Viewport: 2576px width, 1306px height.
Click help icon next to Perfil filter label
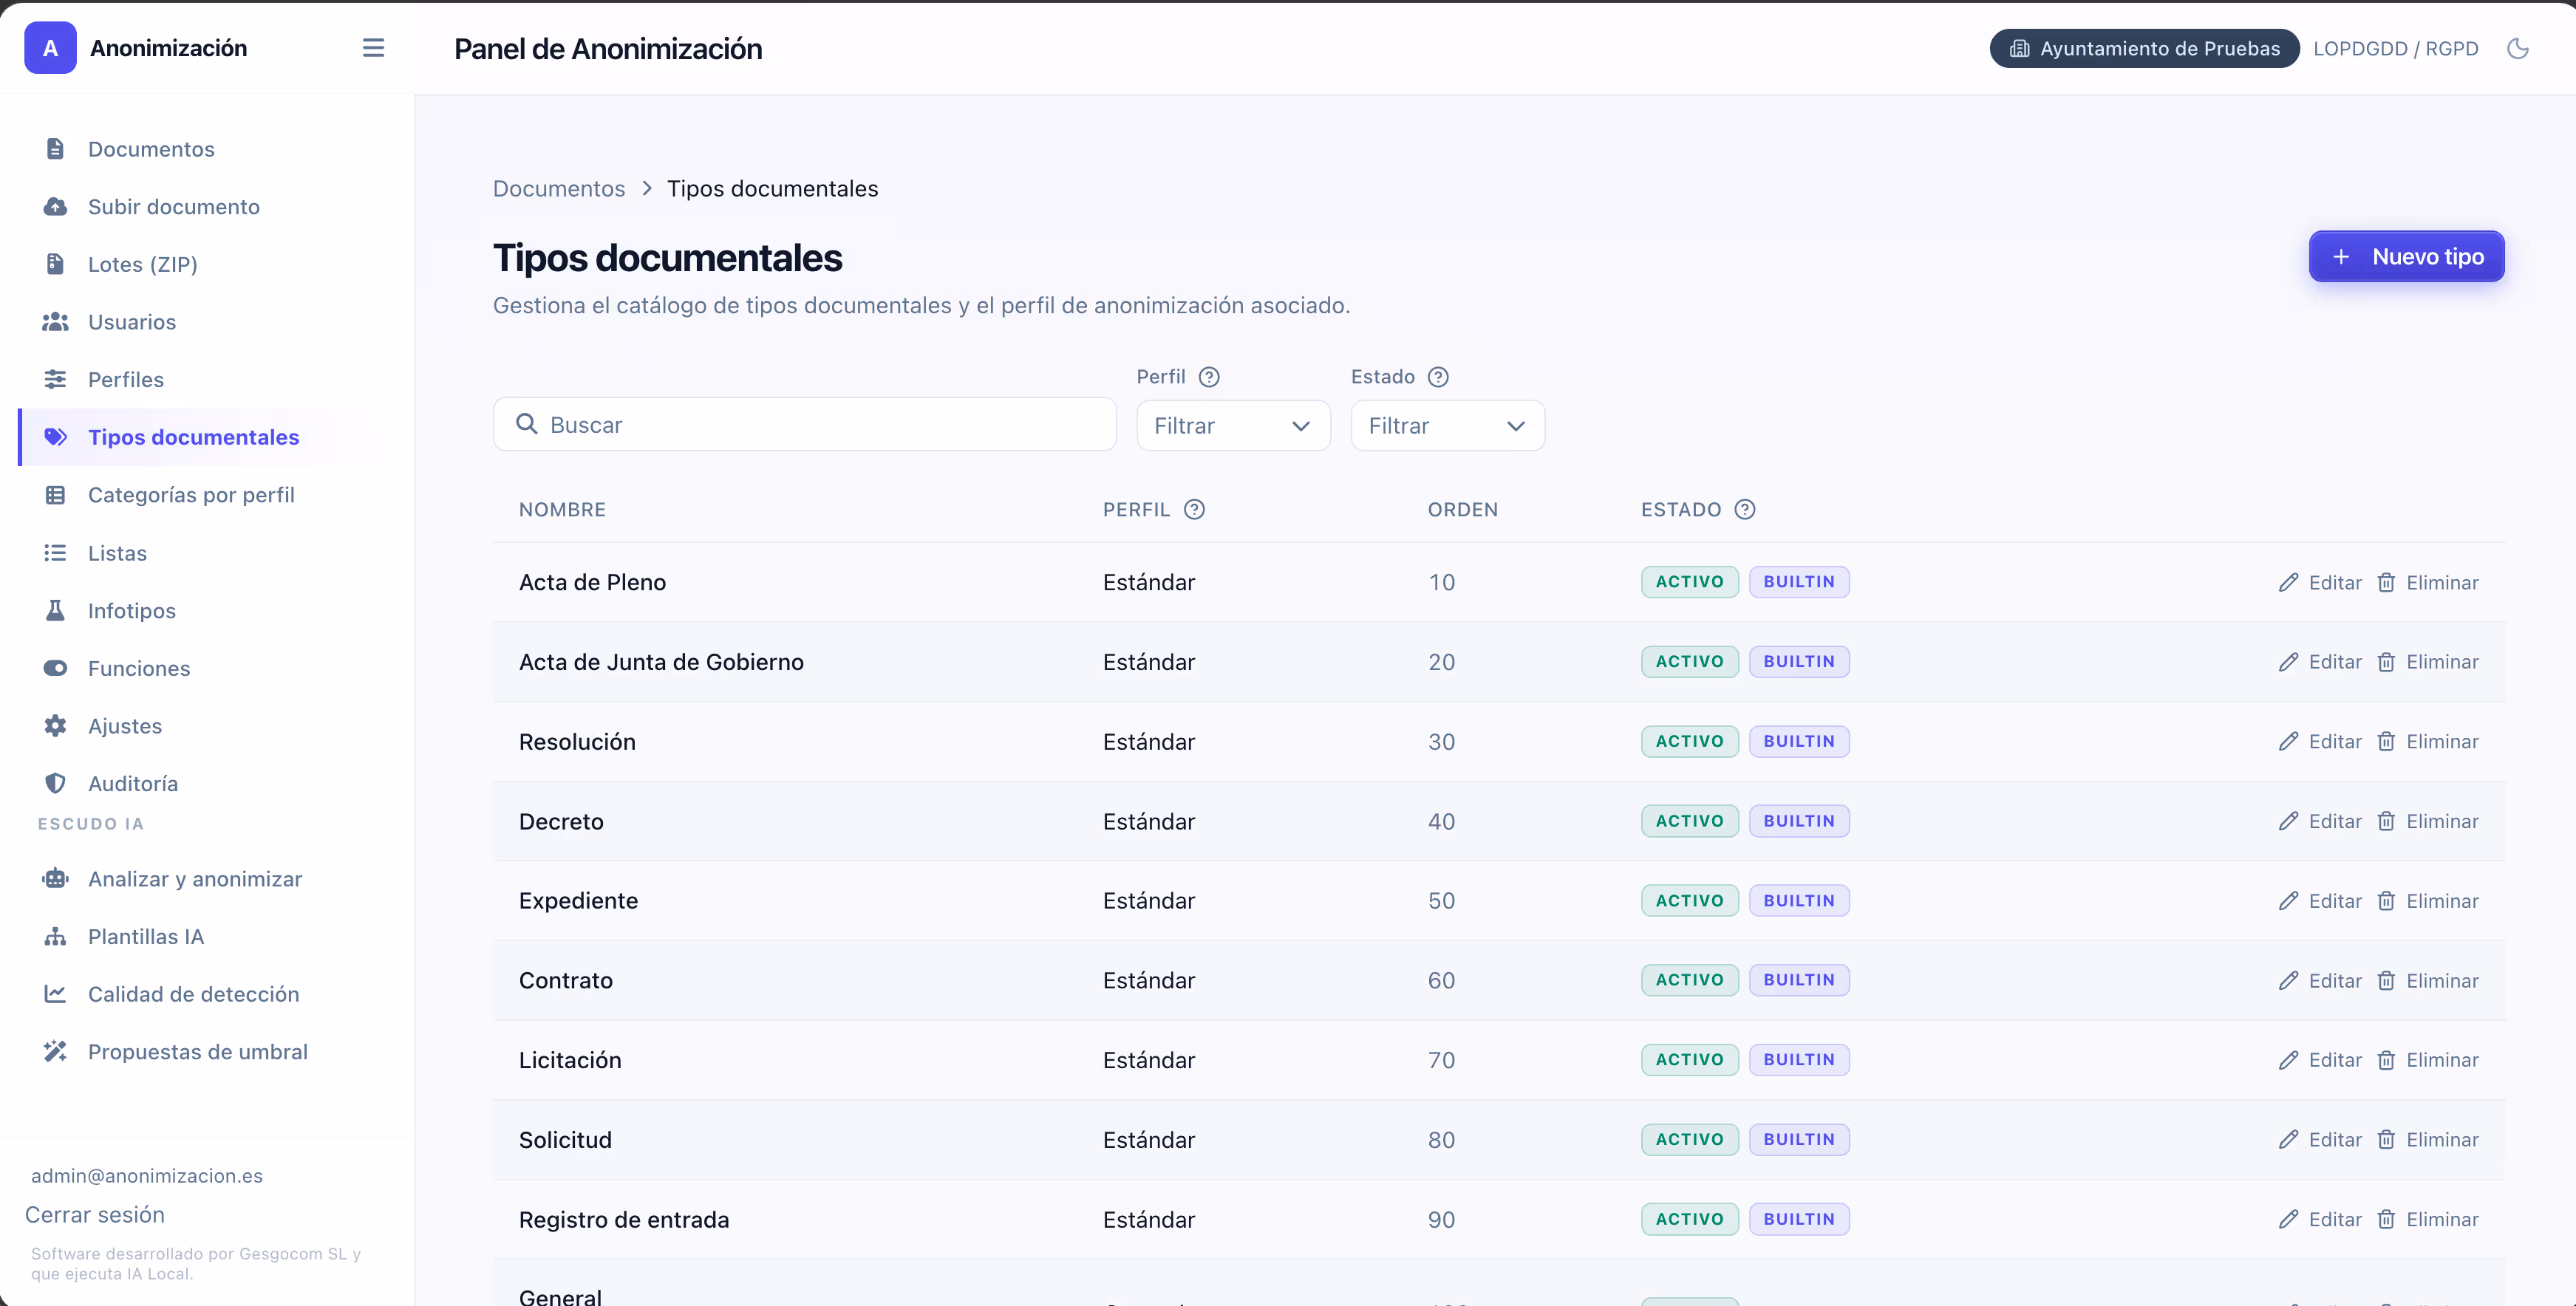tap(1209, 377)
